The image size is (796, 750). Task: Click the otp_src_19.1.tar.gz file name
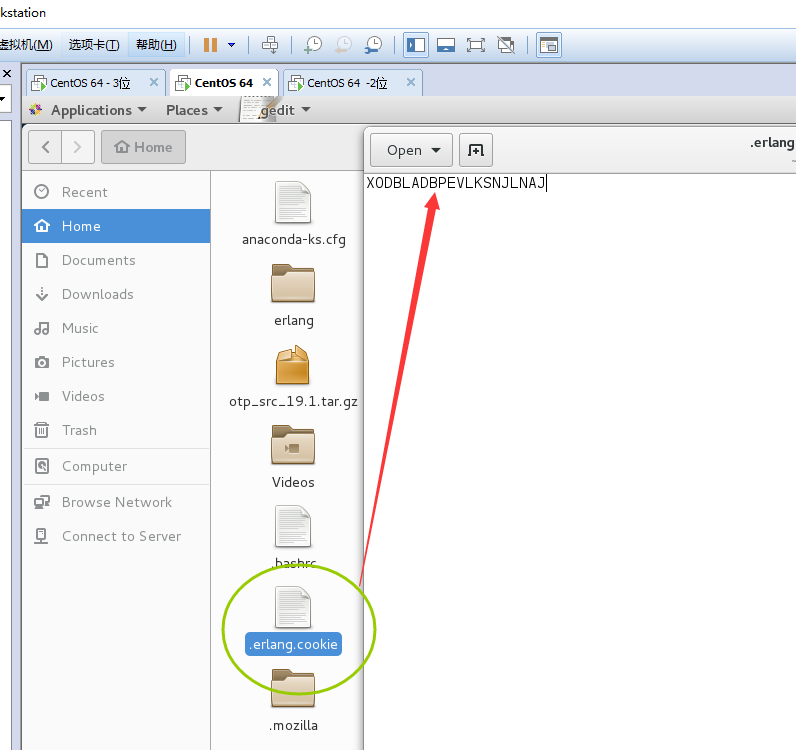click(293, 402)
